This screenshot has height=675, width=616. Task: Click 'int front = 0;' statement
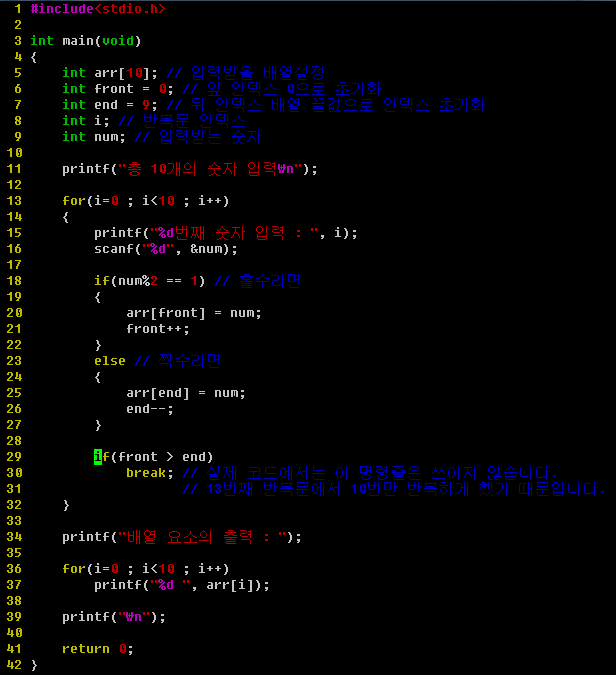point(118,89)
